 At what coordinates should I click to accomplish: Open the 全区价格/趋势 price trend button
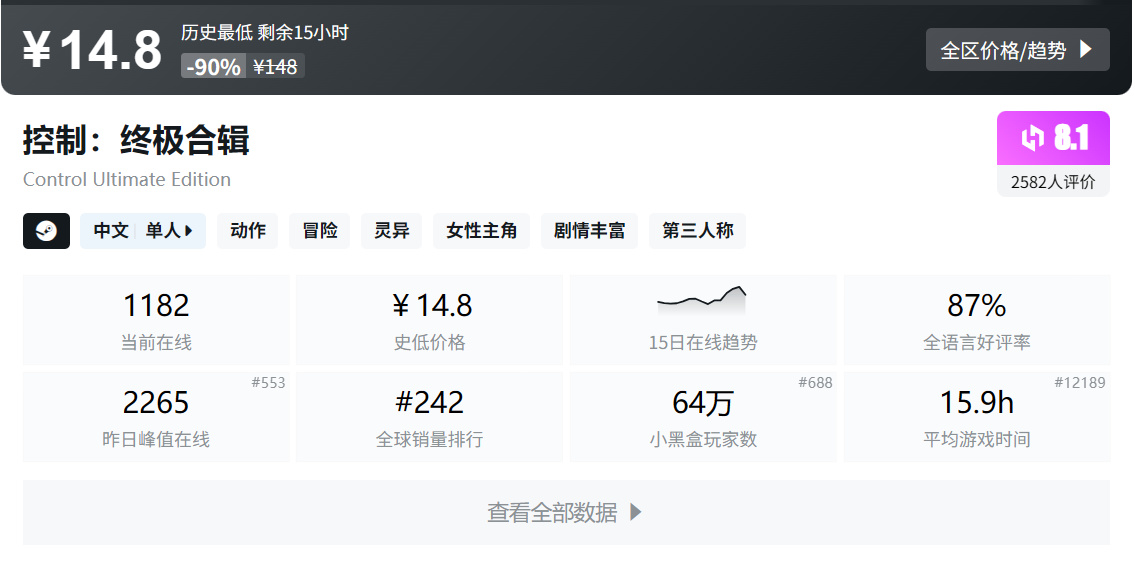[1017, 50]
